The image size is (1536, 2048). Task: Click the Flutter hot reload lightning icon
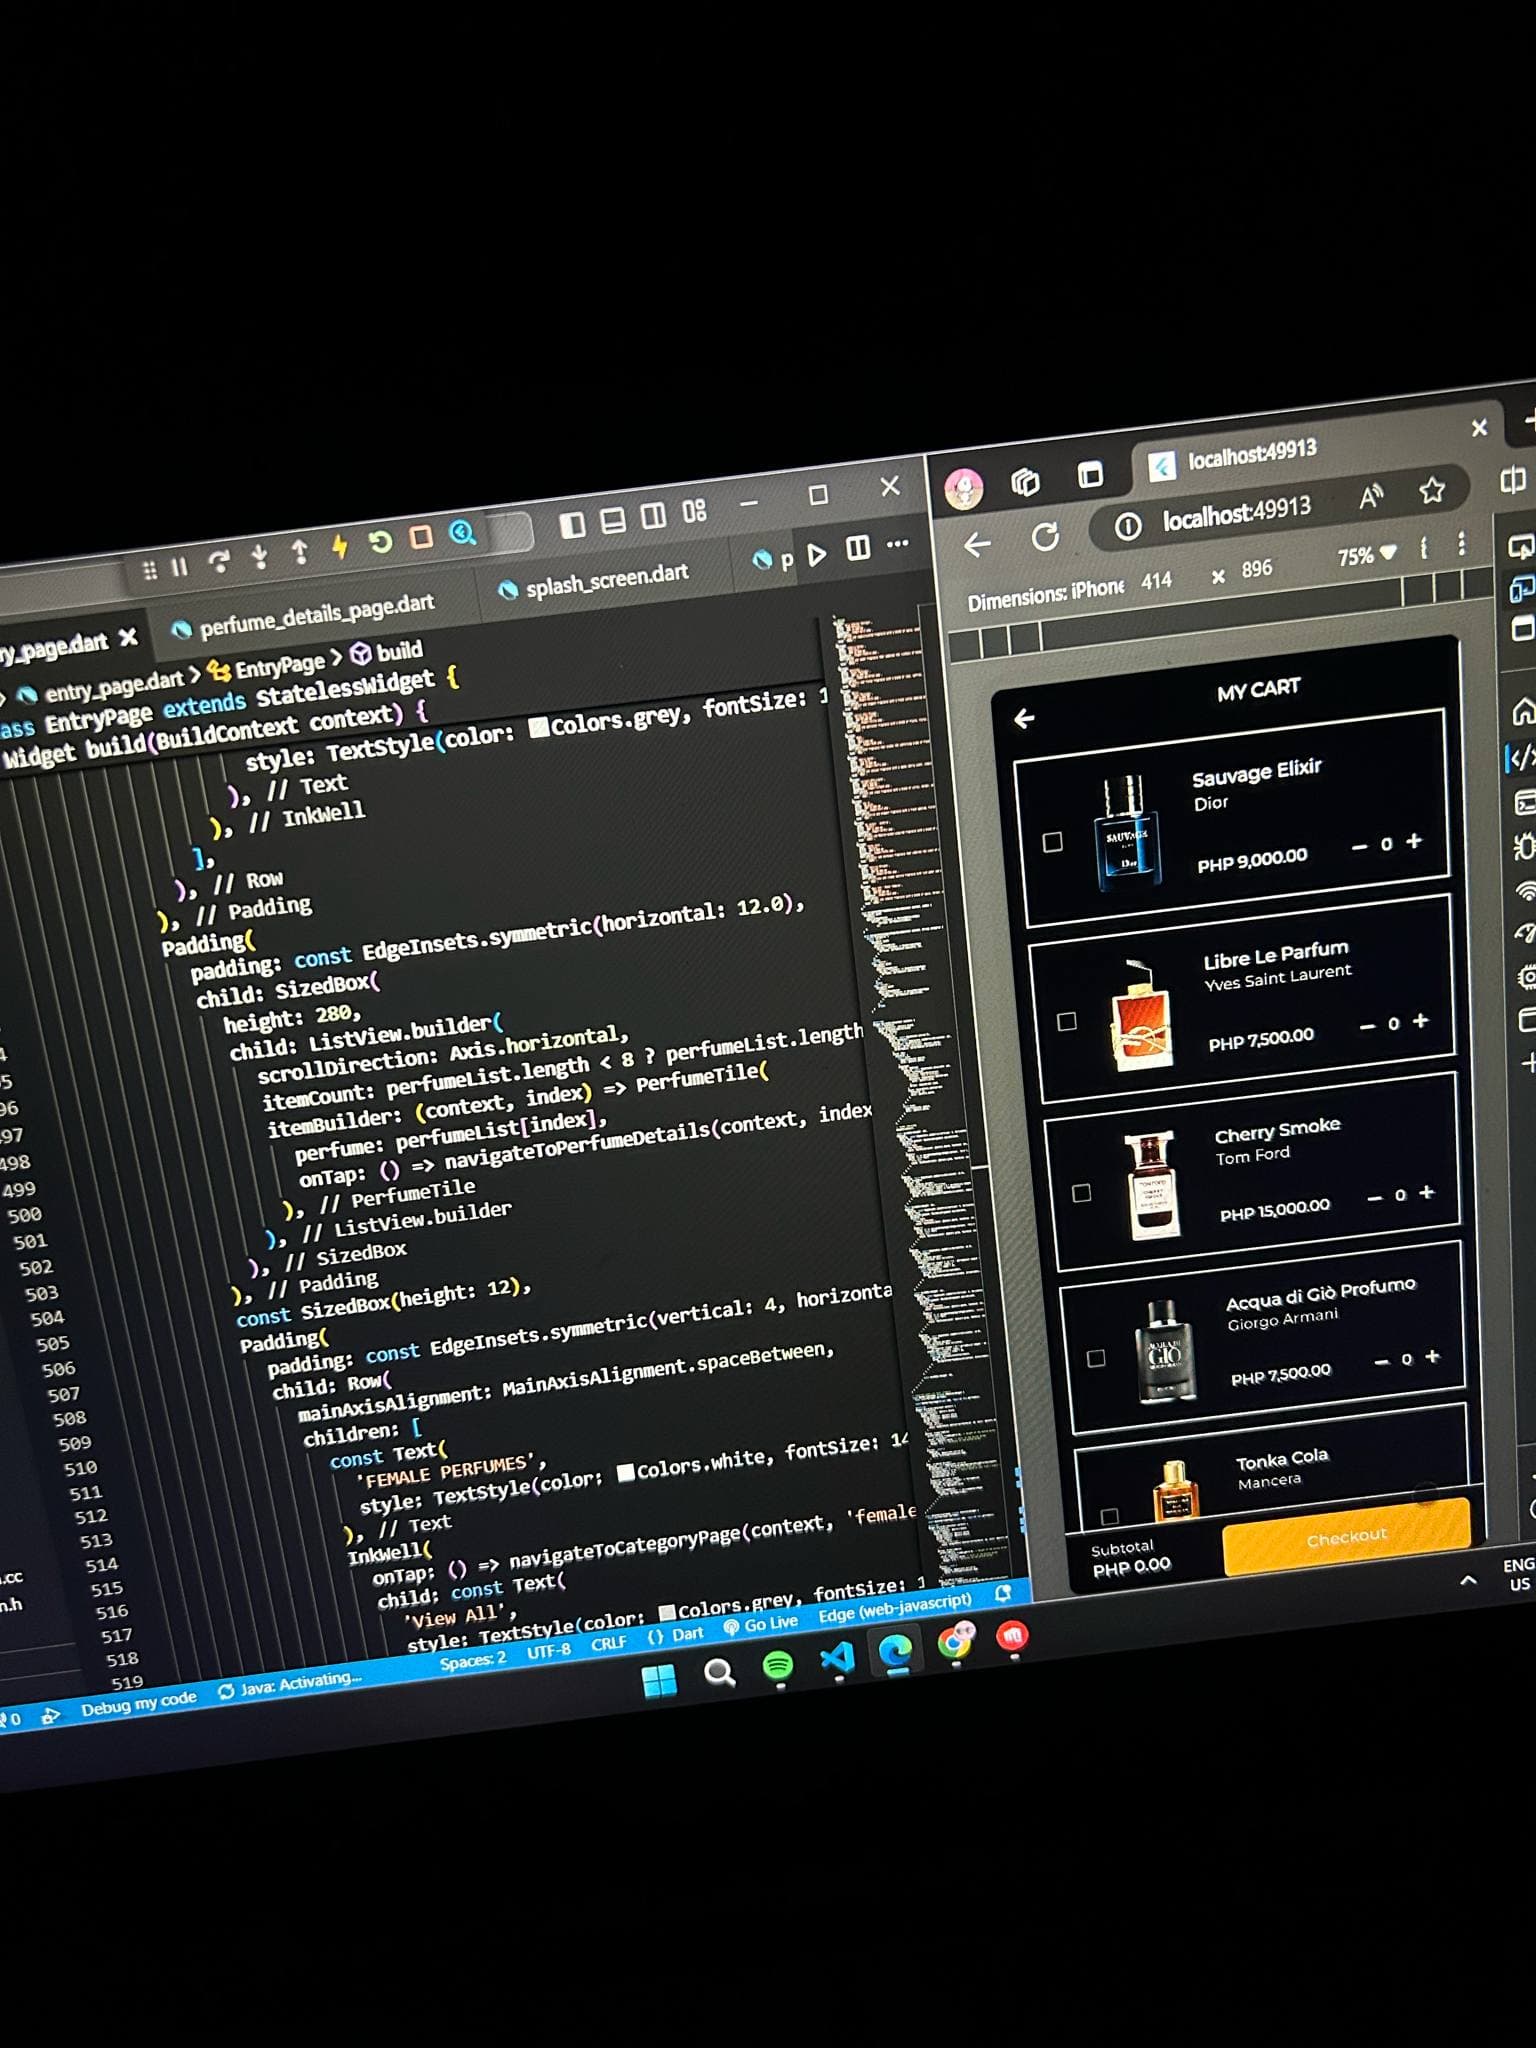pyautogui.click(x=339, y=547)
